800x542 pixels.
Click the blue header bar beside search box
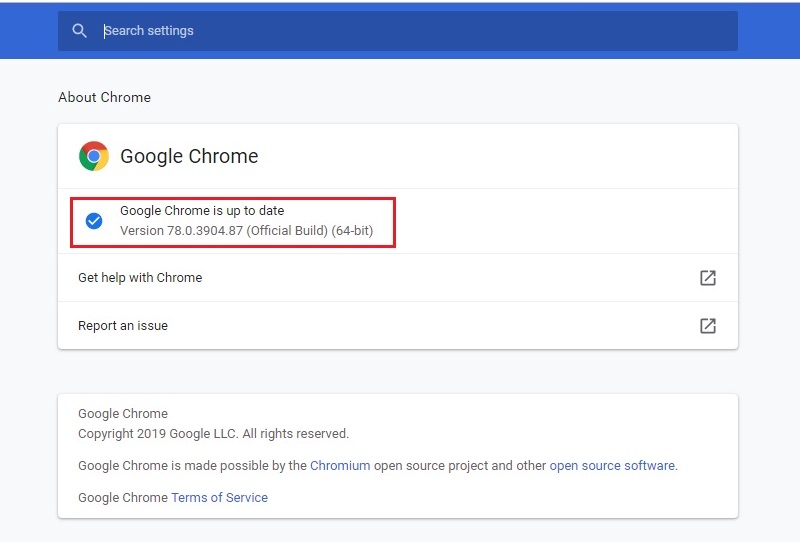tap(768, 31)
